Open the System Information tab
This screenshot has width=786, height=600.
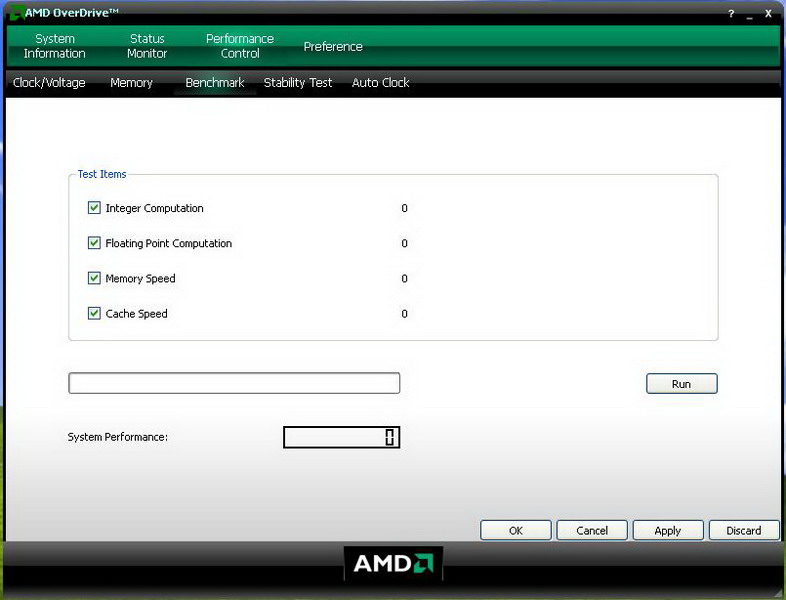coord(55,46)
